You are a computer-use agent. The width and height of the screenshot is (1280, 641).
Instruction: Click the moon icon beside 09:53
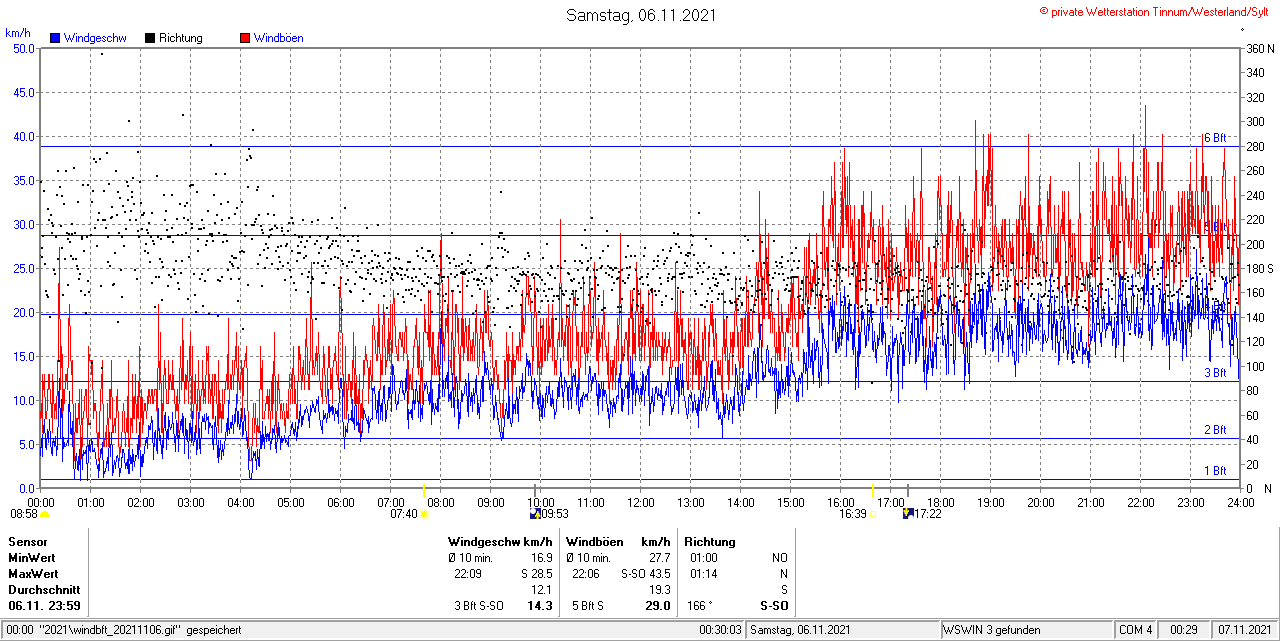[535, 514]
